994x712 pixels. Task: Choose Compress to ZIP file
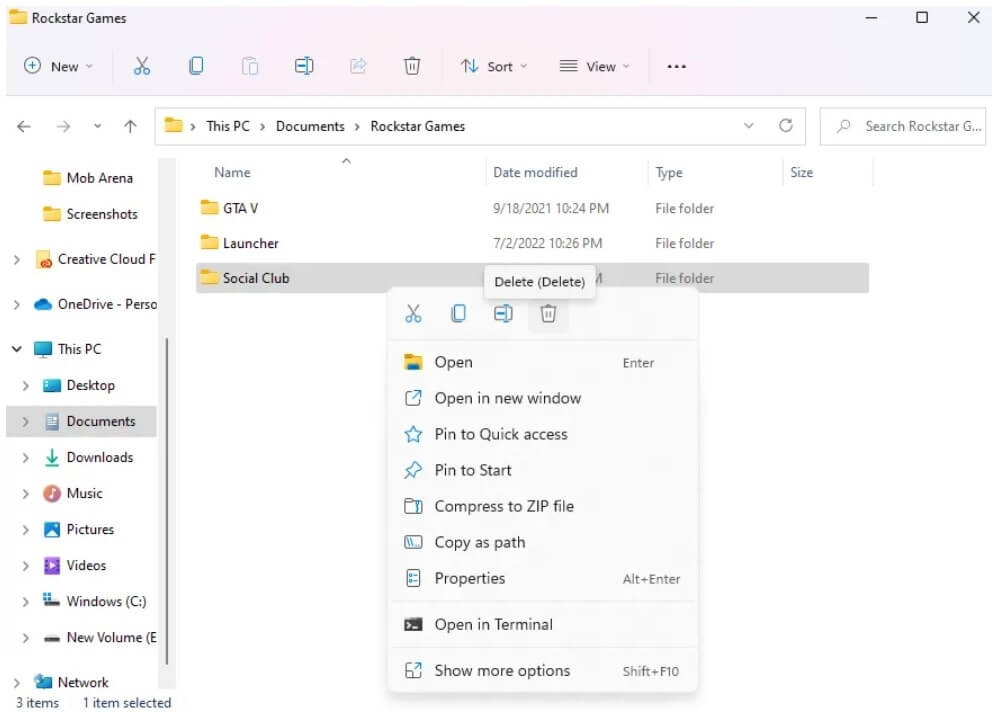click(542, 506)
